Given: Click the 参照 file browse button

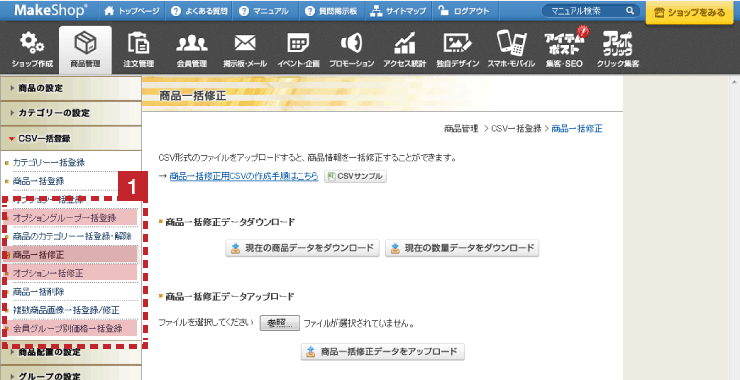Looking at the screenshot, I should pos(279,323).
